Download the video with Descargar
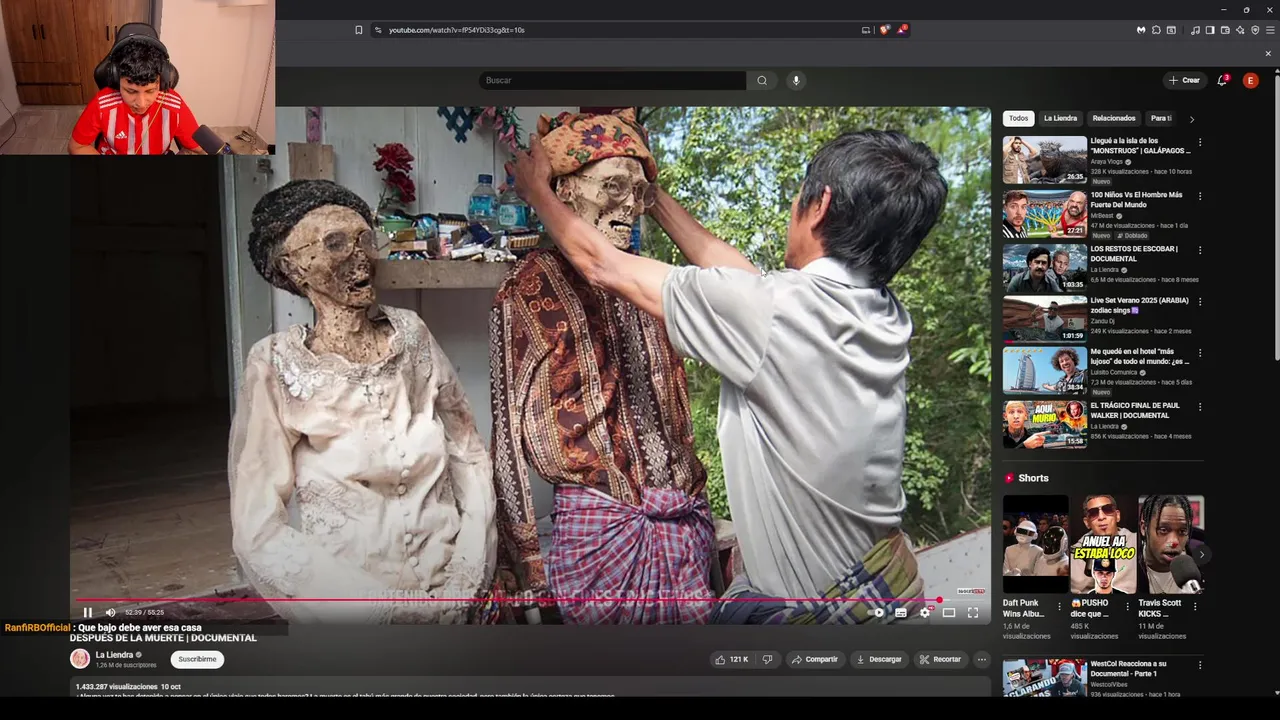The height and width of the screenshot is (720, 1280). (x=879, y=659)
